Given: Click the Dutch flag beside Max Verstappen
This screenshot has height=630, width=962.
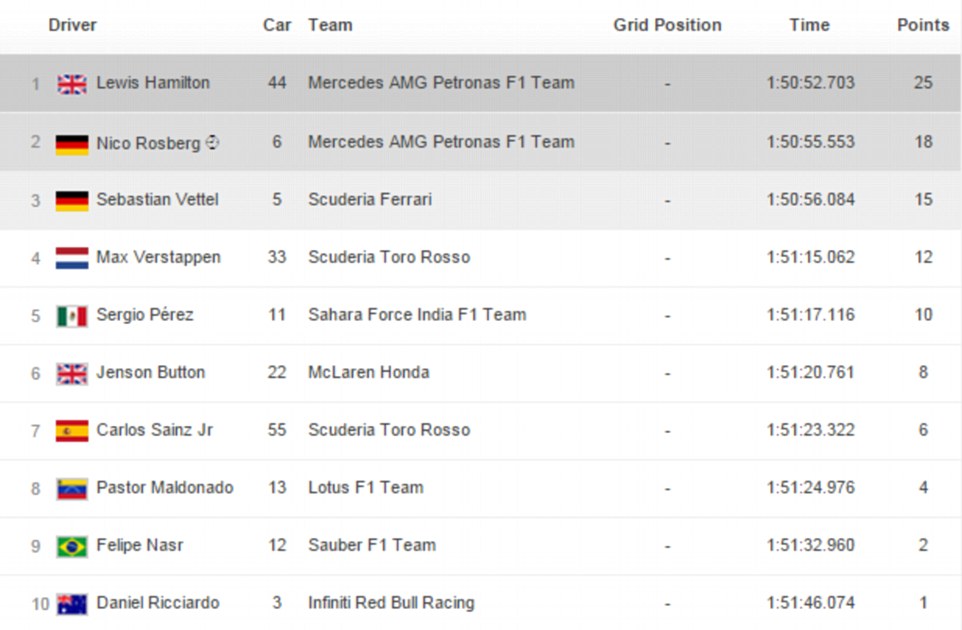Looking at the screenshot, I should [72, 258].
